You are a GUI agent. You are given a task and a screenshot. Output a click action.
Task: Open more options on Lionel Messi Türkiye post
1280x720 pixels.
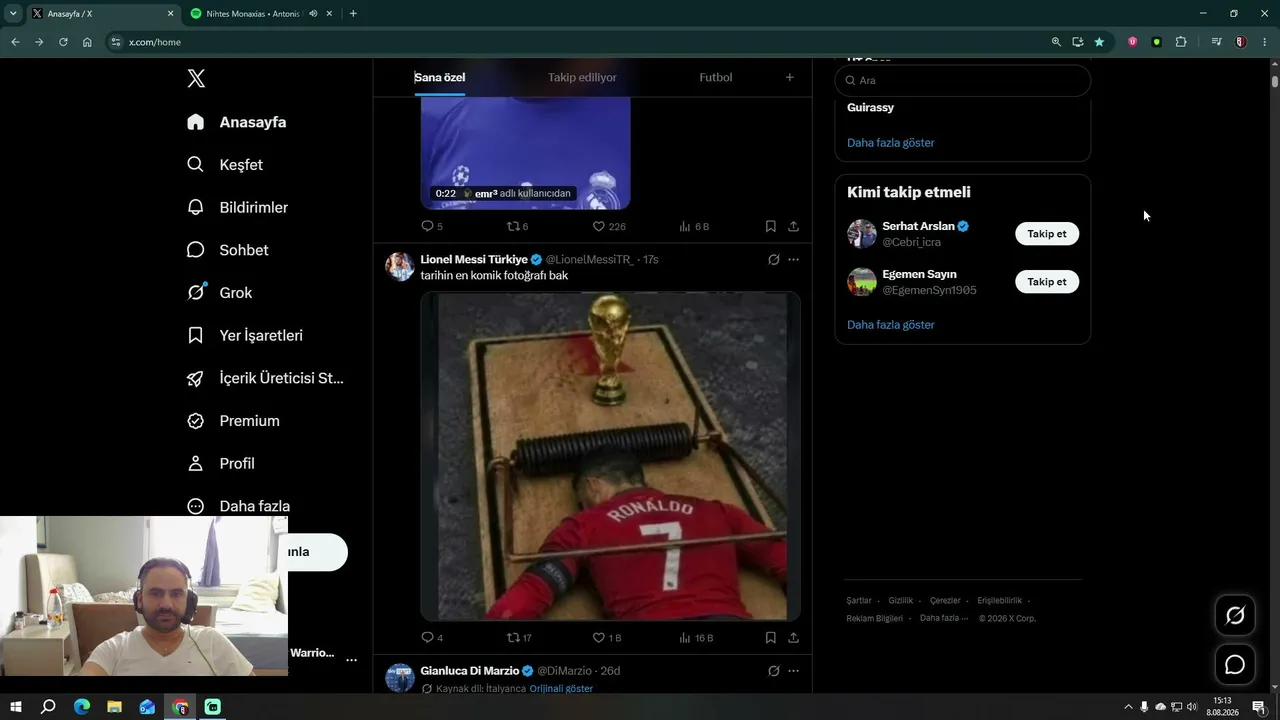[793, 260]
